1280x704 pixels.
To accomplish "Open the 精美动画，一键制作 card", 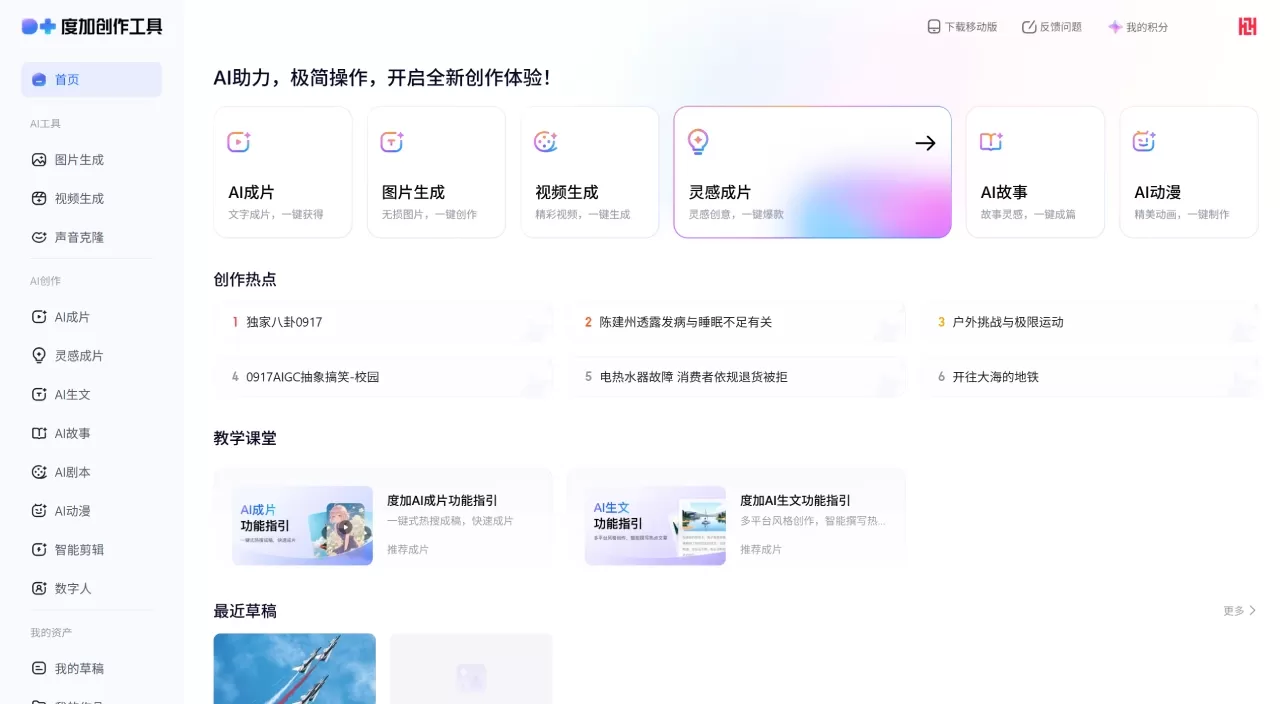I will [1189, 172].
